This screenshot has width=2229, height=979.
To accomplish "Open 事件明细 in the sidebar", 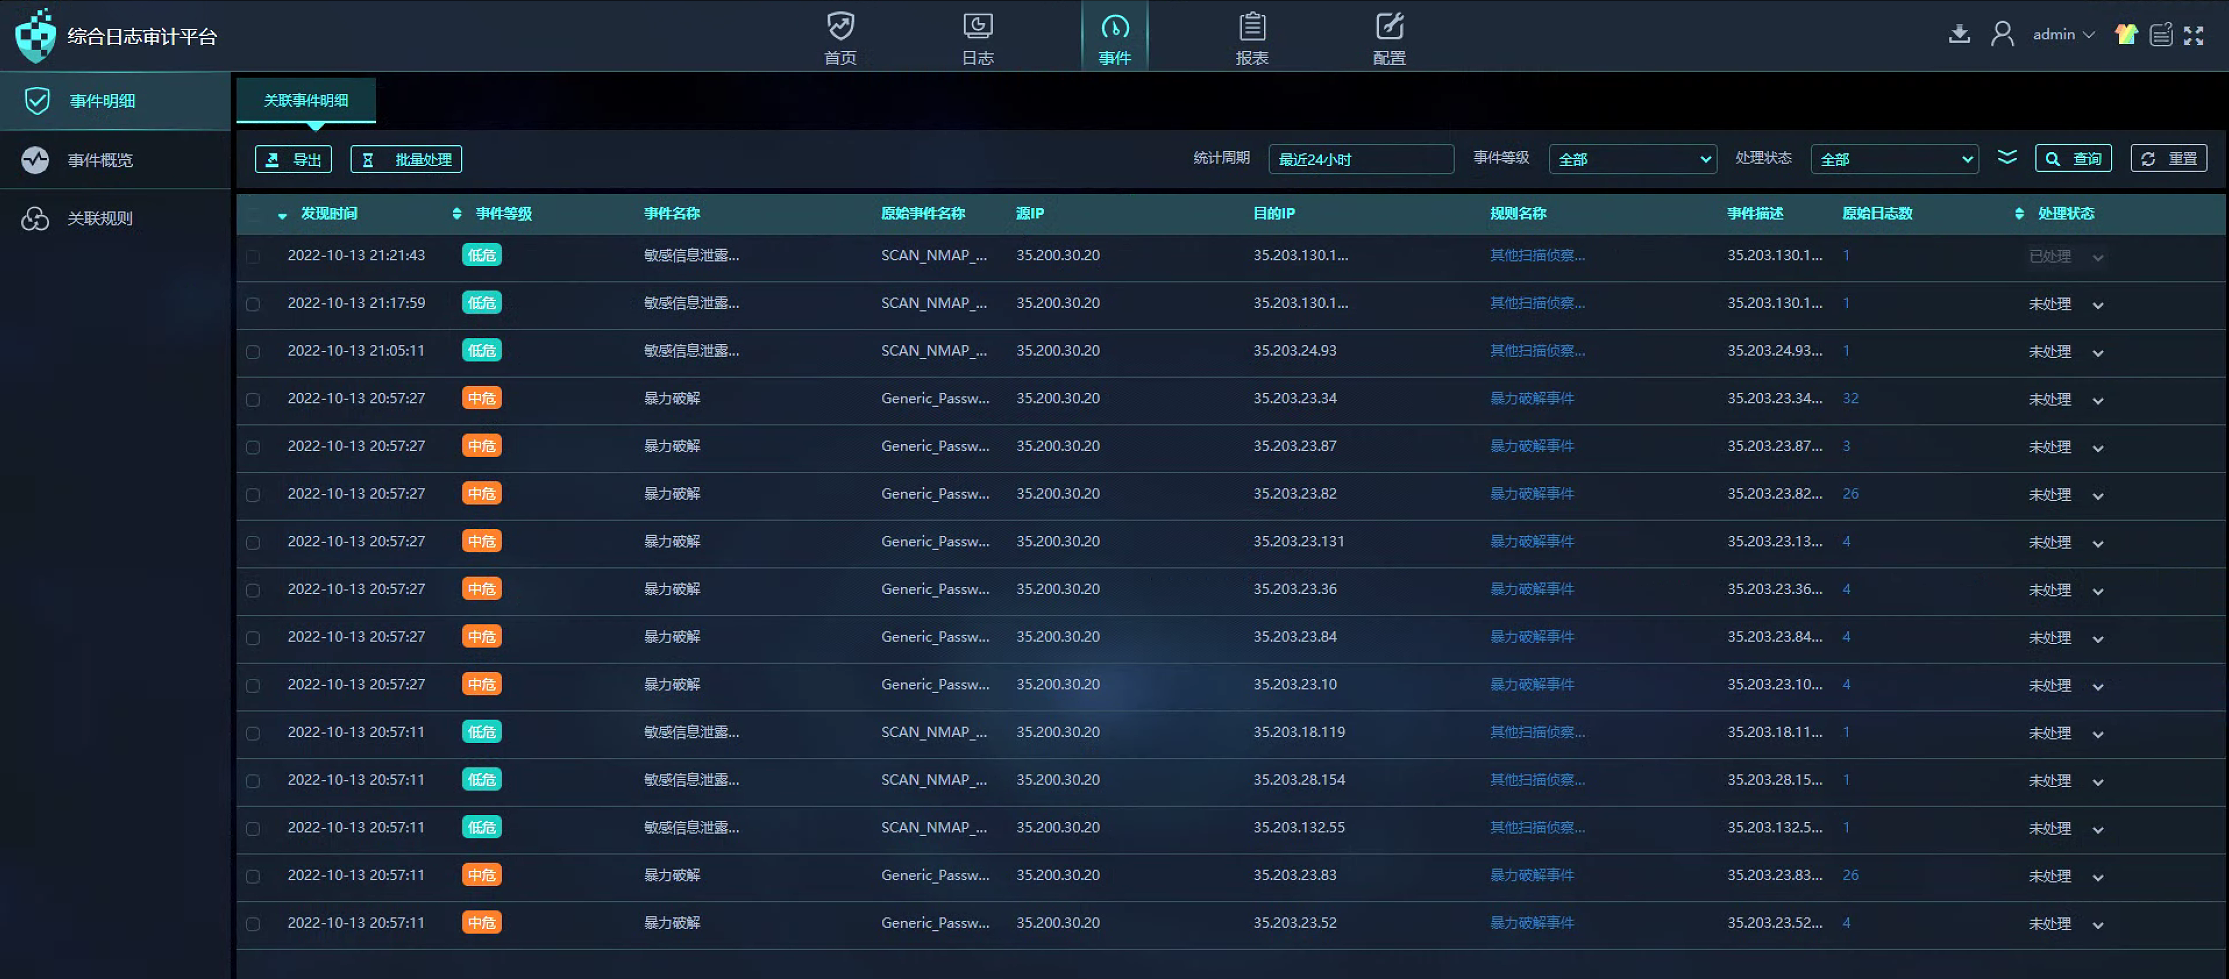I will [115, 101].
